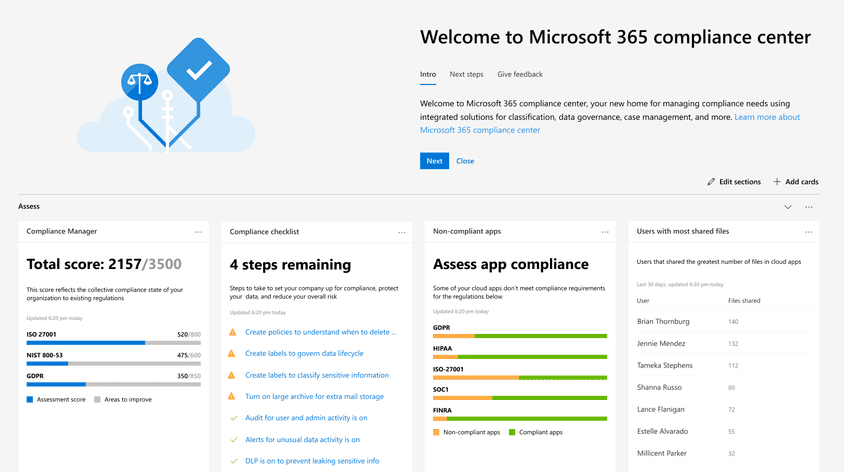Image resolution: width=844 pixels, height=472 pixels.
Task: Click the ISO 27001 score progress bar
Action: tap(113, 343)
